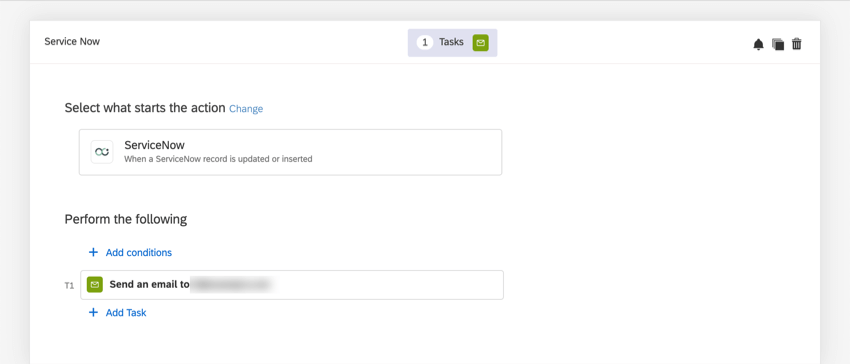Click the tasks count number 1 badge
Screen dimensions: 850x364
[425, 42]
